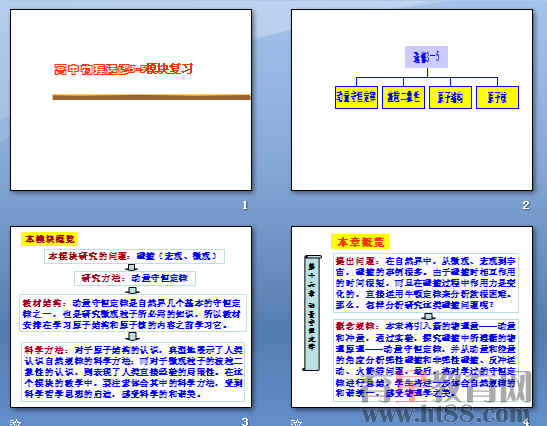
Task: Click the 提出问题 paragraph in slide 4
Action: [426, 284]
